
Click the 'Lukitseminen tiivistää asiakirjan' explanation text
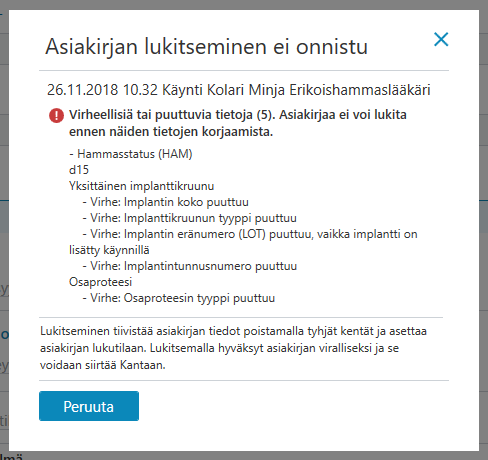[233, 331]
